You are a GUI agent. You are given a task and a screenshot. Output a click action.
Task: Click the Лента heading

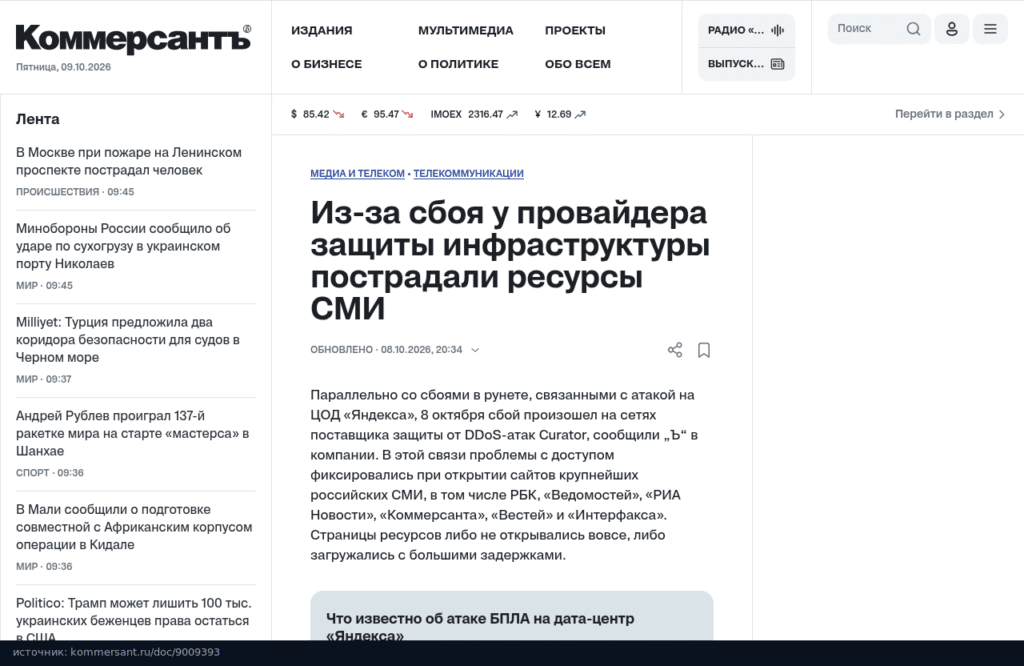[37, 119]
